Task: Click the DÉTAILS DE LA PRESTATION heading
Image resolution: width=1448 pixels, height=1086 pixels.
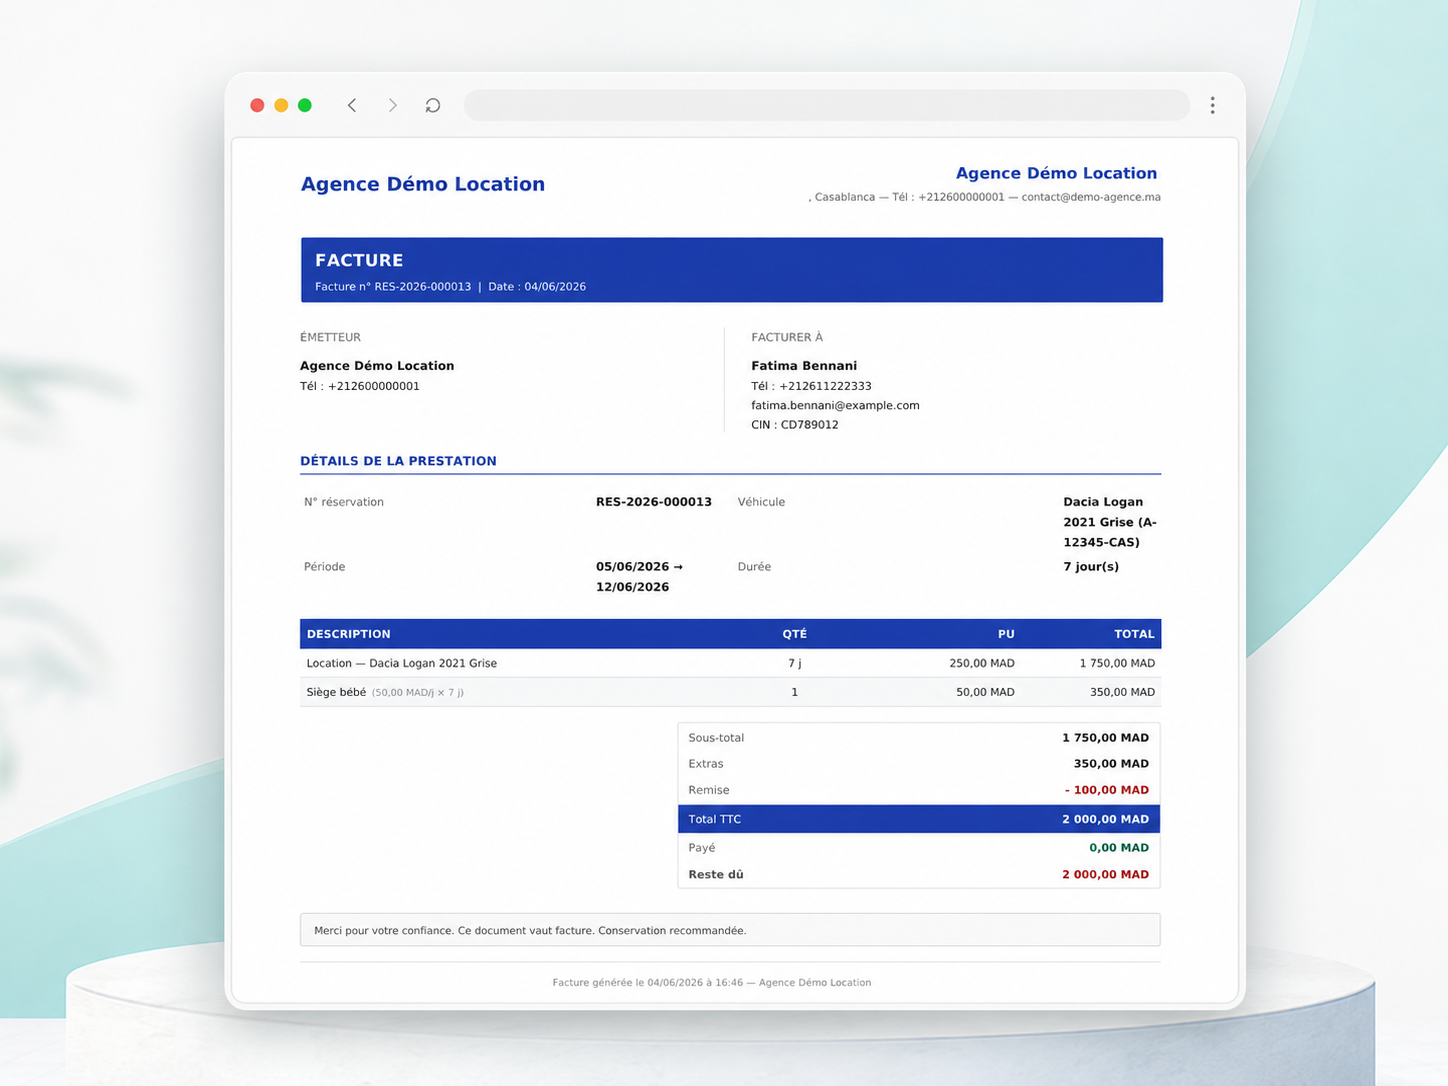Action: [x=398, y=461]
